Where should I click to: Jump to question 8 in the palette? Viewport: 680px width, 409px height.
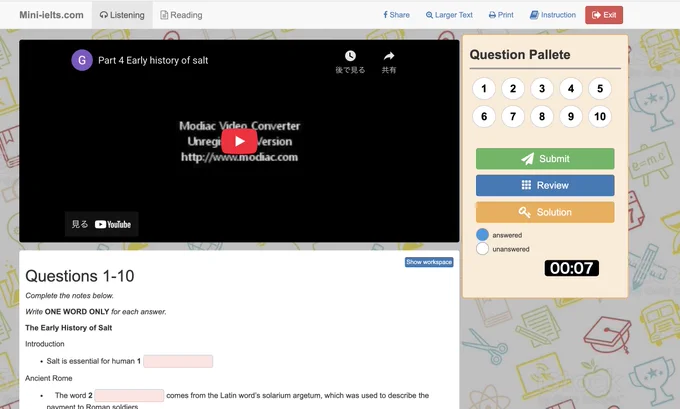[542, 116]
